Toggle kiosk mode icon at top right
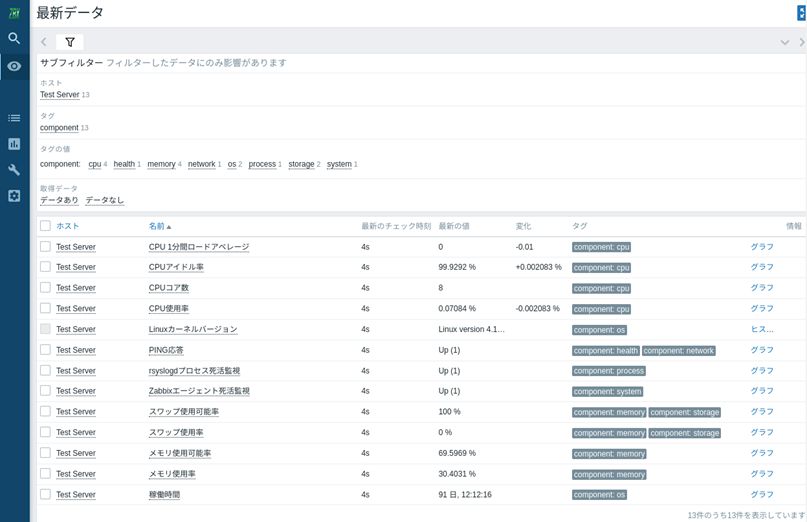807x522 pixels. [x=801, y=13]
